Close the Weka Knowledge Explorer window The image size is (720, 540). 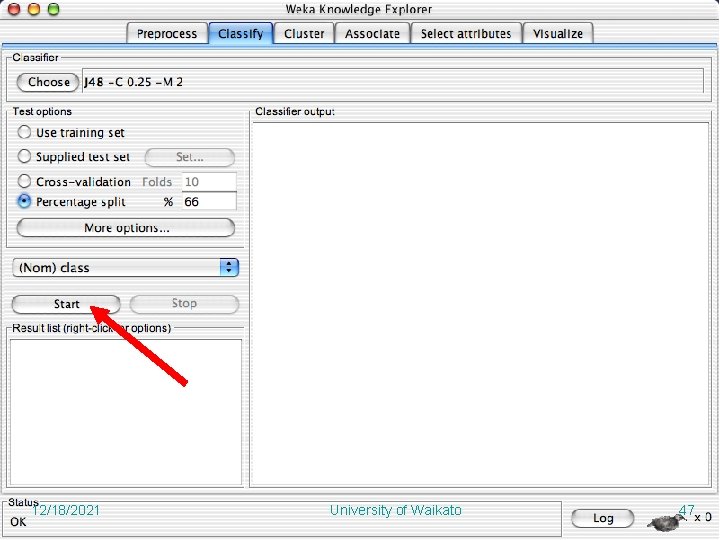14,9
